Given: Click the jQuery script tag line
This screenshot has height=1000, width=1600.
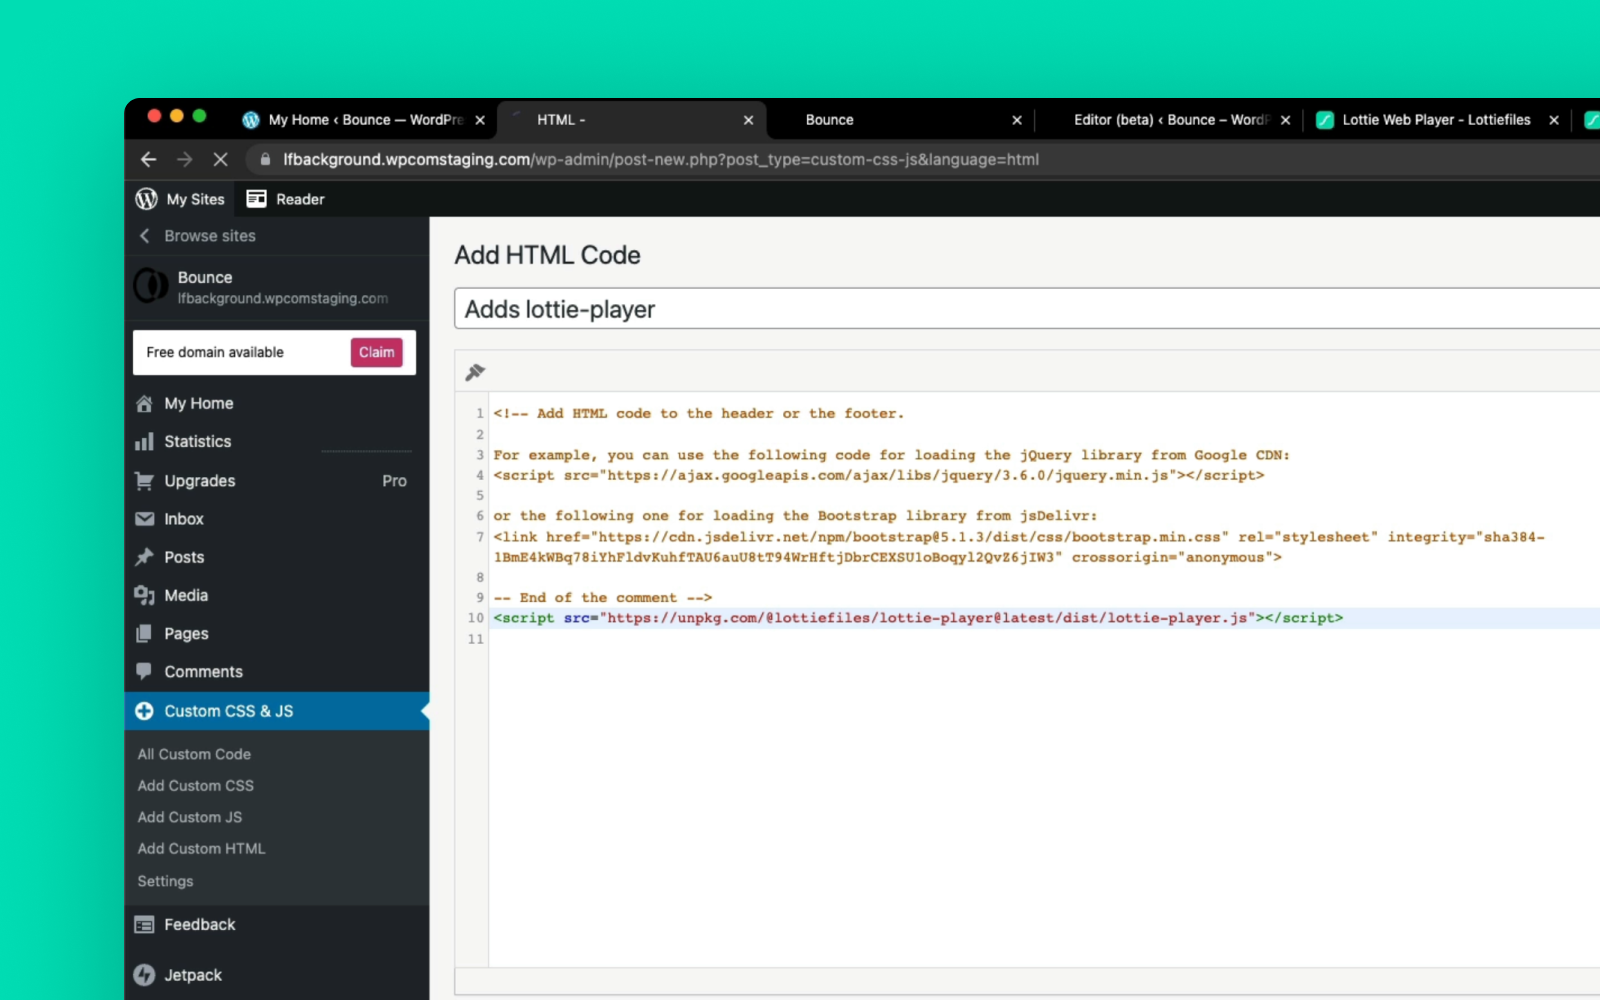Looking at the screenshot, I should [x=879, y=475].
